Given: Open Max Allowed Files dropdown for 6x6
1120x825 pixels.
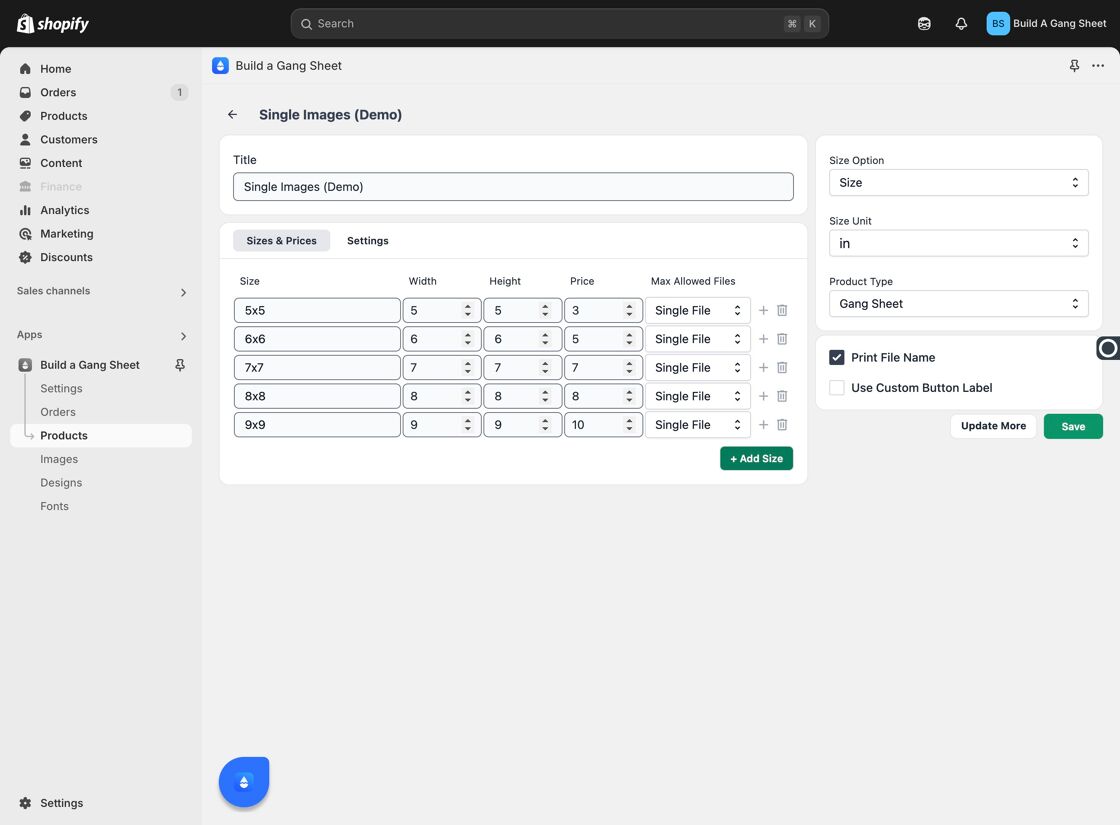Looking at the screenshot, I should click(698, 339).
